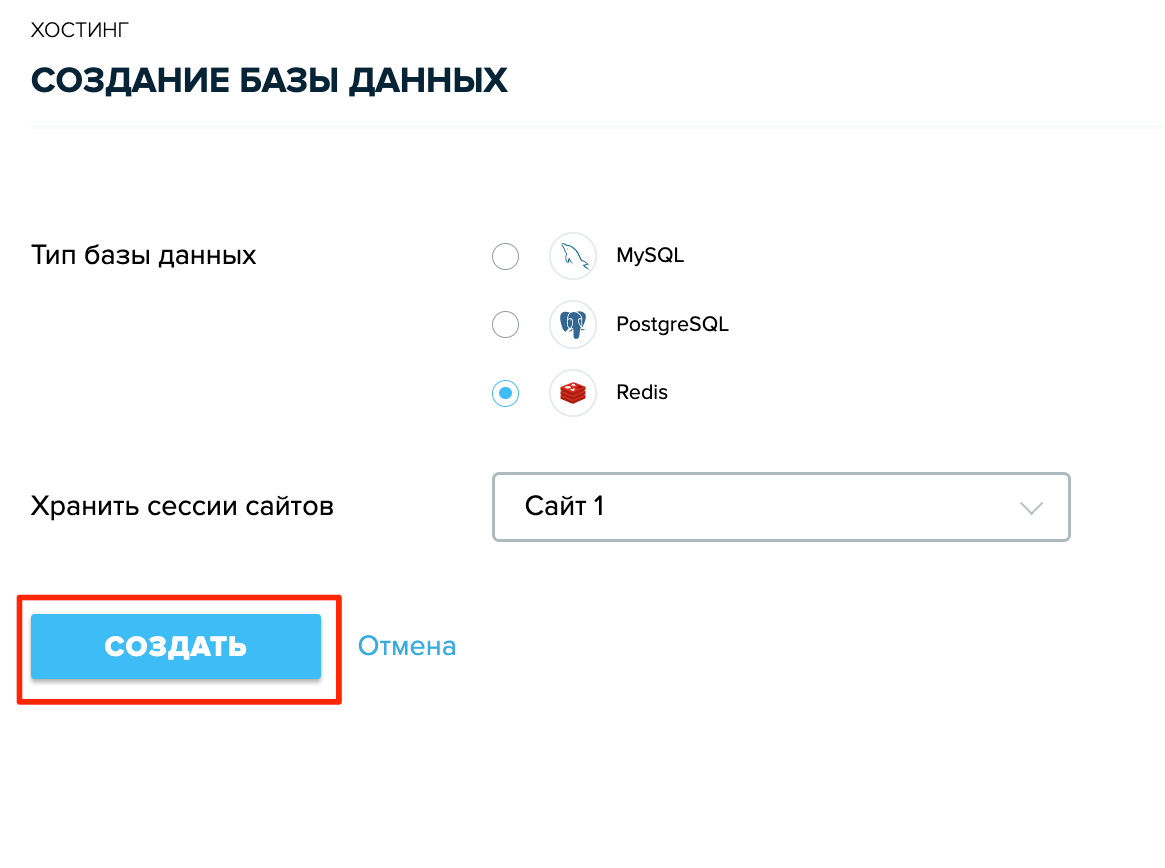Choose the PostgreSQL radio button
This screenshot has width=1165, height=868.
505,324
